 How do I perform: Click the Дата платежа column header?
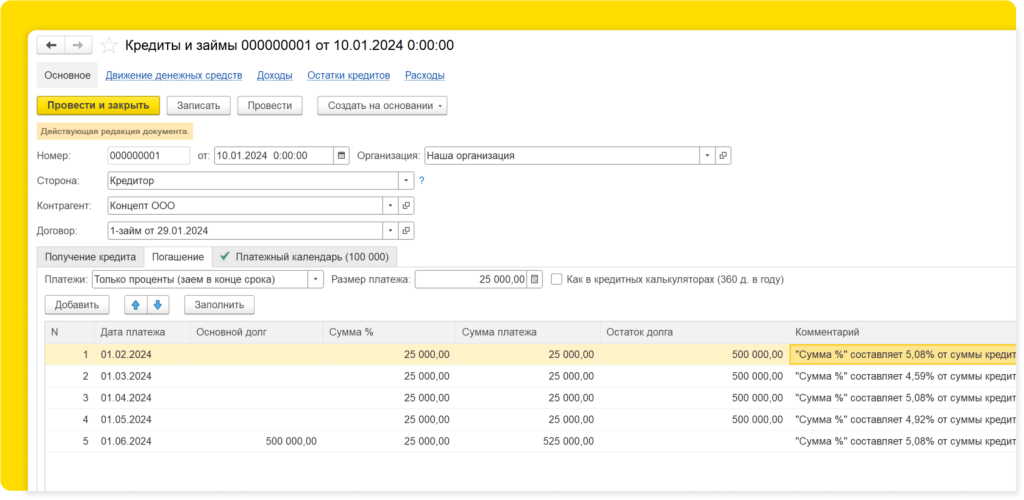(x=142, y=332)
